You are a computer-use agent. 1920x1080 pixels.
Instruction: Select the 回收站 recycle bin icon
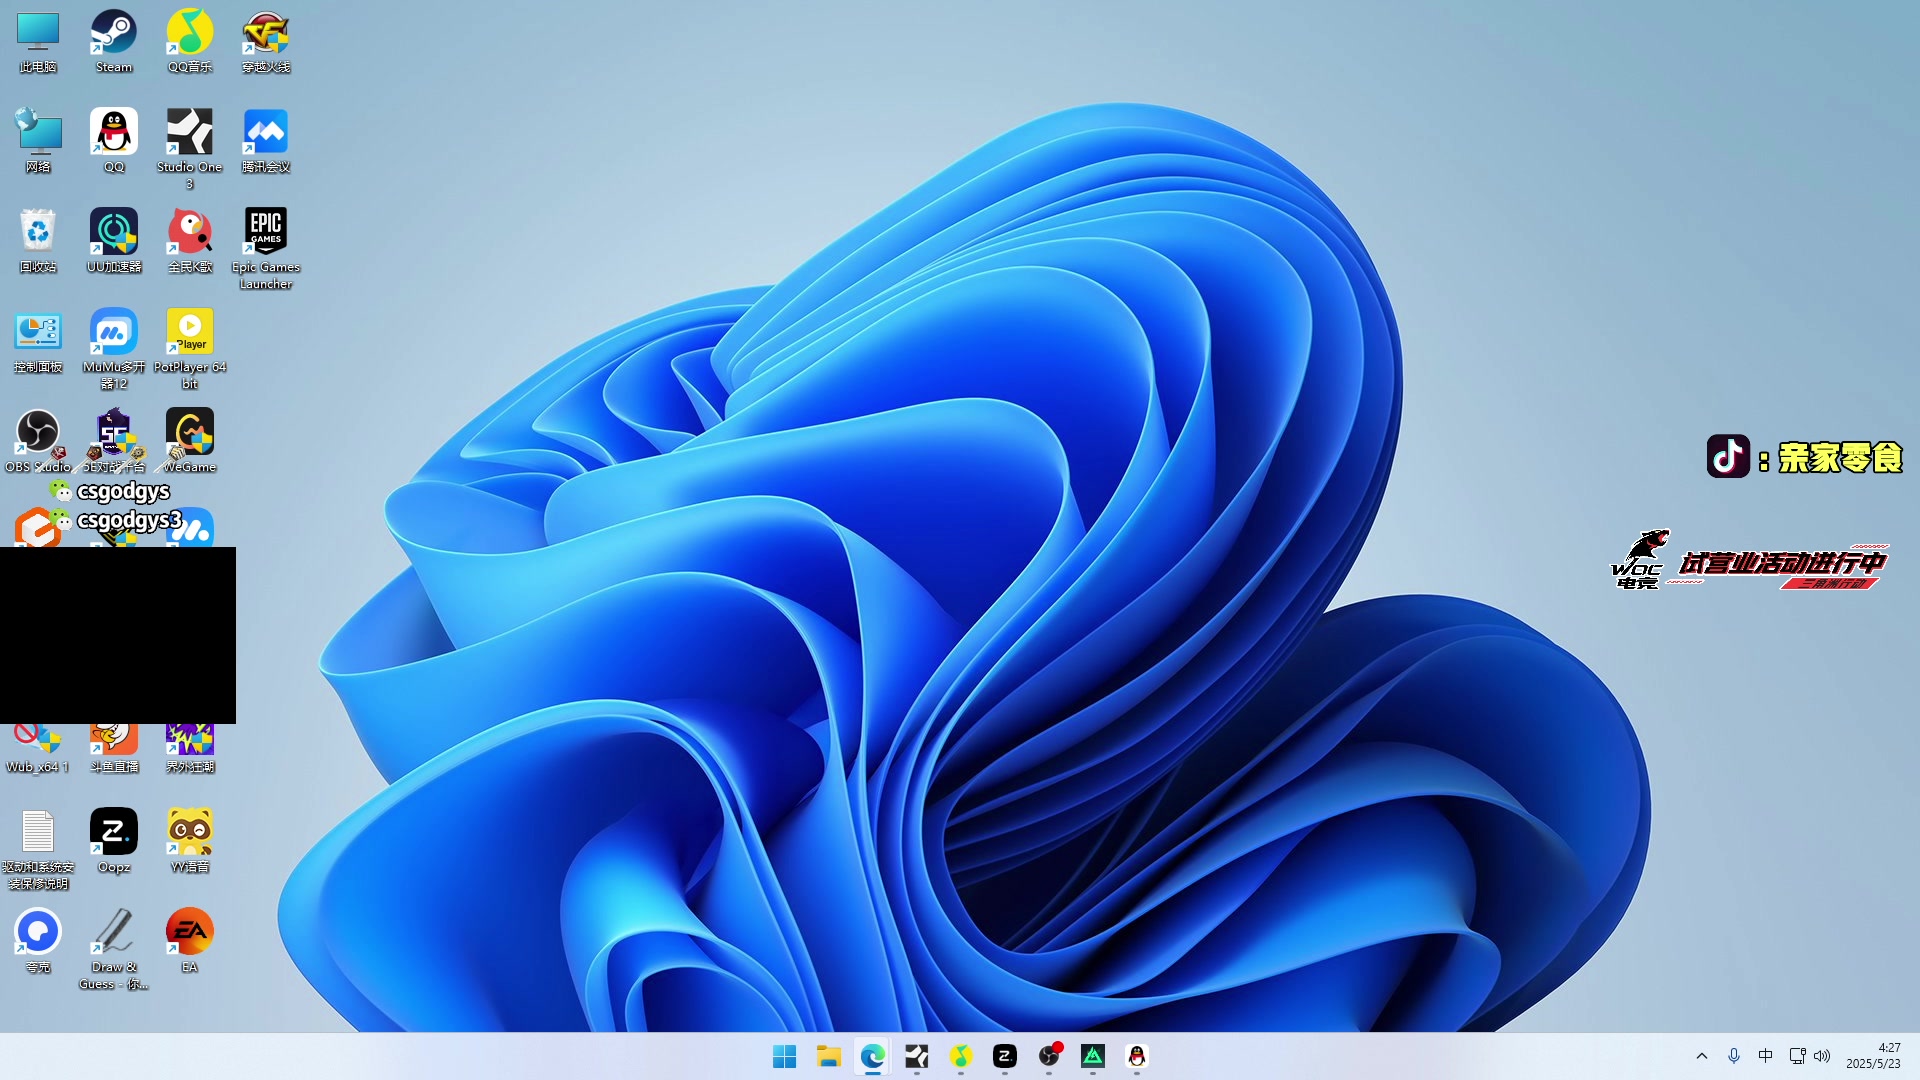38,242
